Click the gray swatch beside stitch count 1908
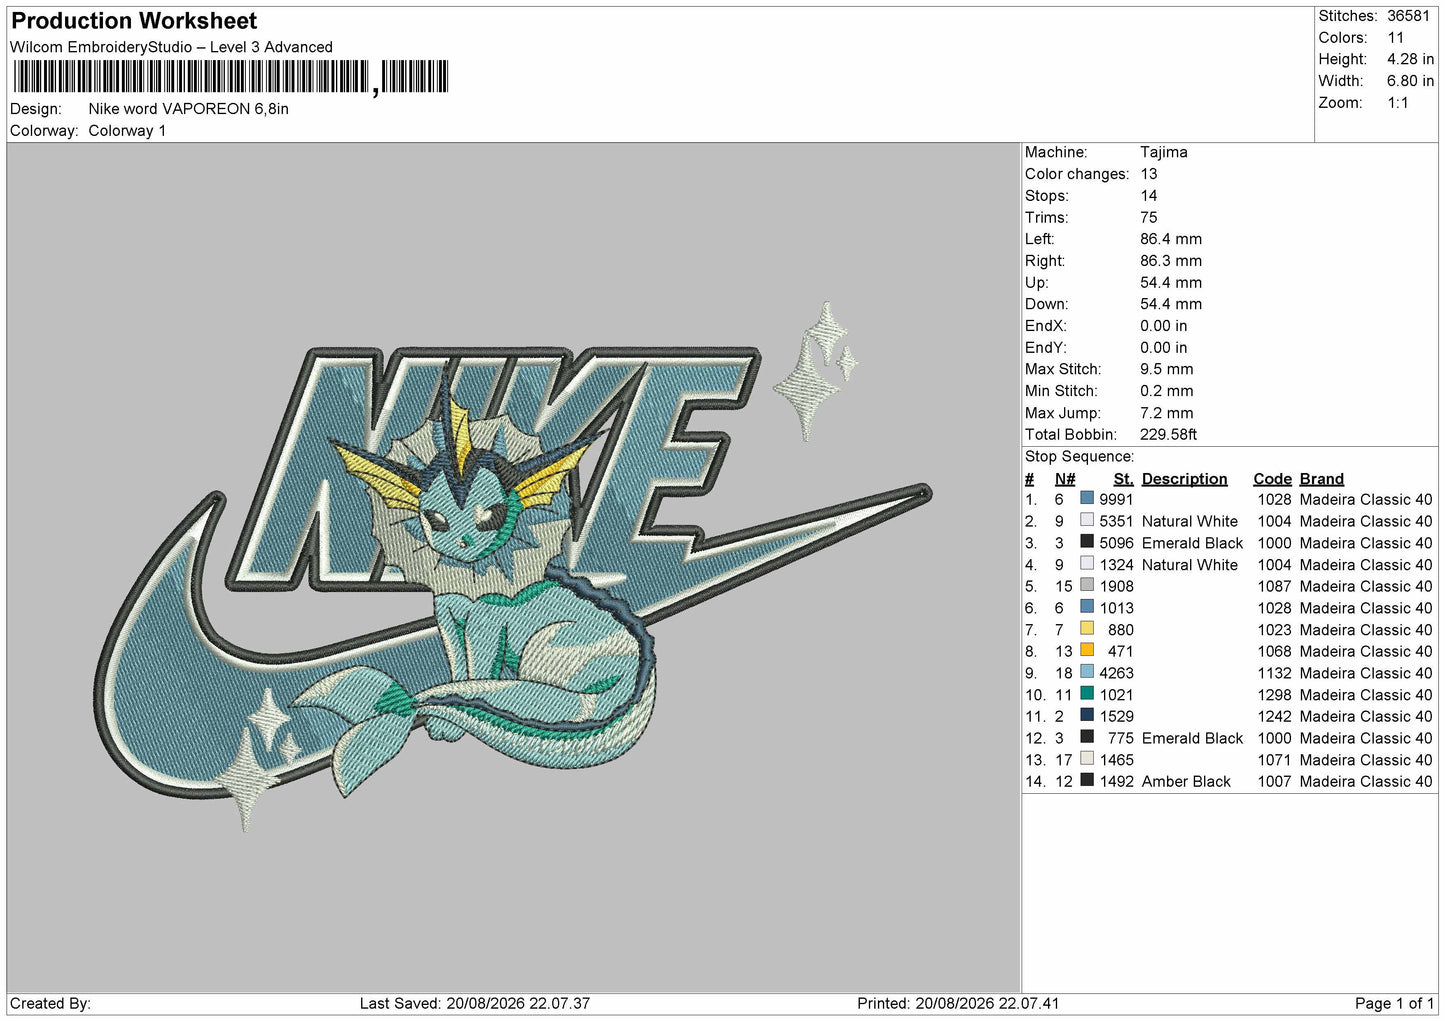The height and width of the screenshot is (1021, 1445). click(1087, 585)
